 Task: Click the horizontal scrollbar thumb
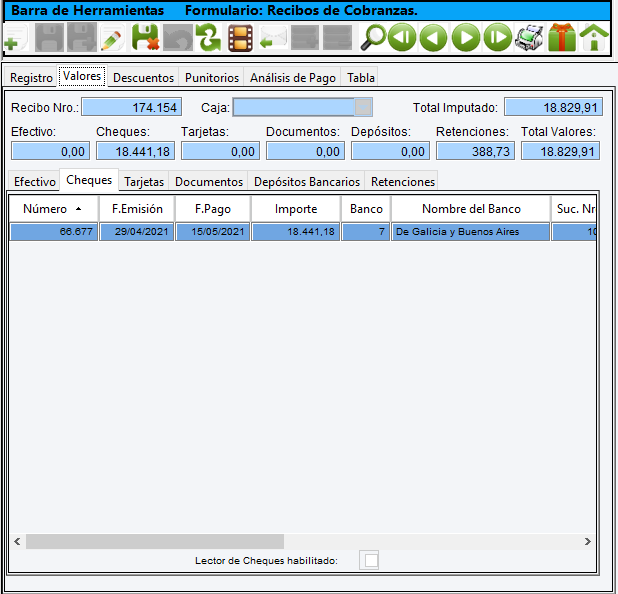[155, 541]
